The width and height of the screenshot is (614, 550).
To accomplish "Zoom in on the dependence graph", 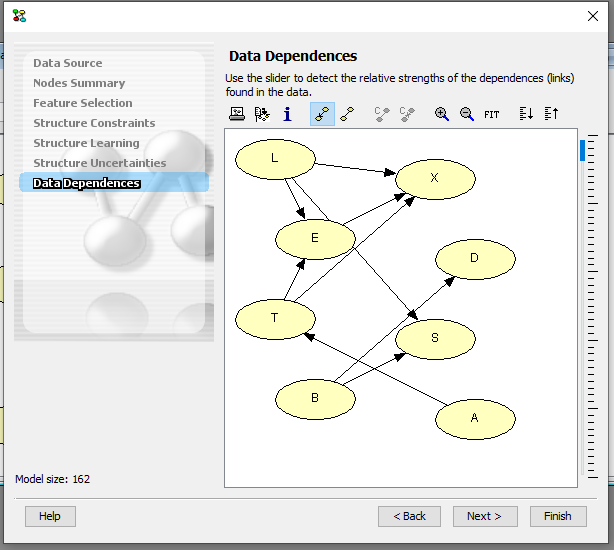I will 441,114.
